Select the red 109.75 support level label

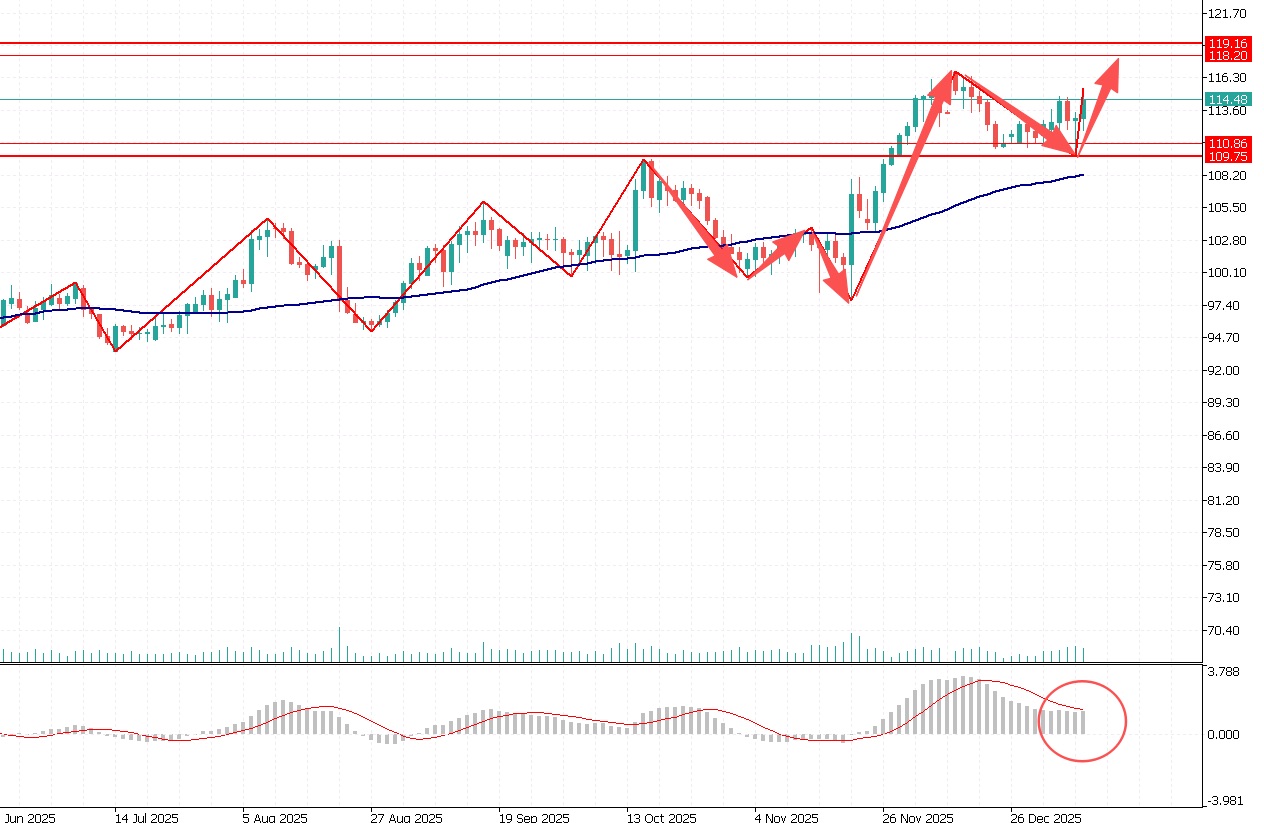click(x=1228, y=157)
